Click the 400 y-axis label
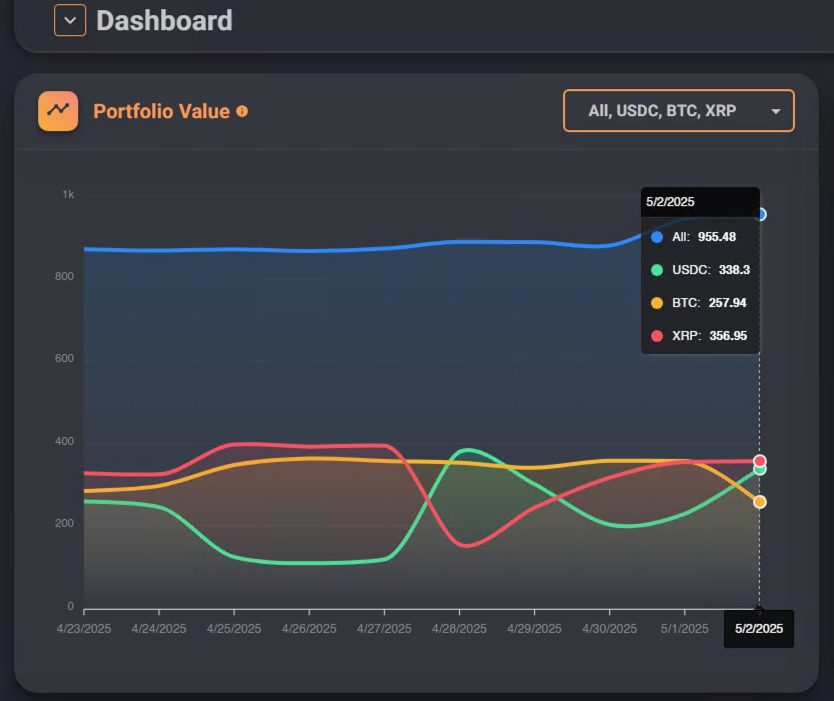This screenshot has width=834, height=701. pos(64,441)
